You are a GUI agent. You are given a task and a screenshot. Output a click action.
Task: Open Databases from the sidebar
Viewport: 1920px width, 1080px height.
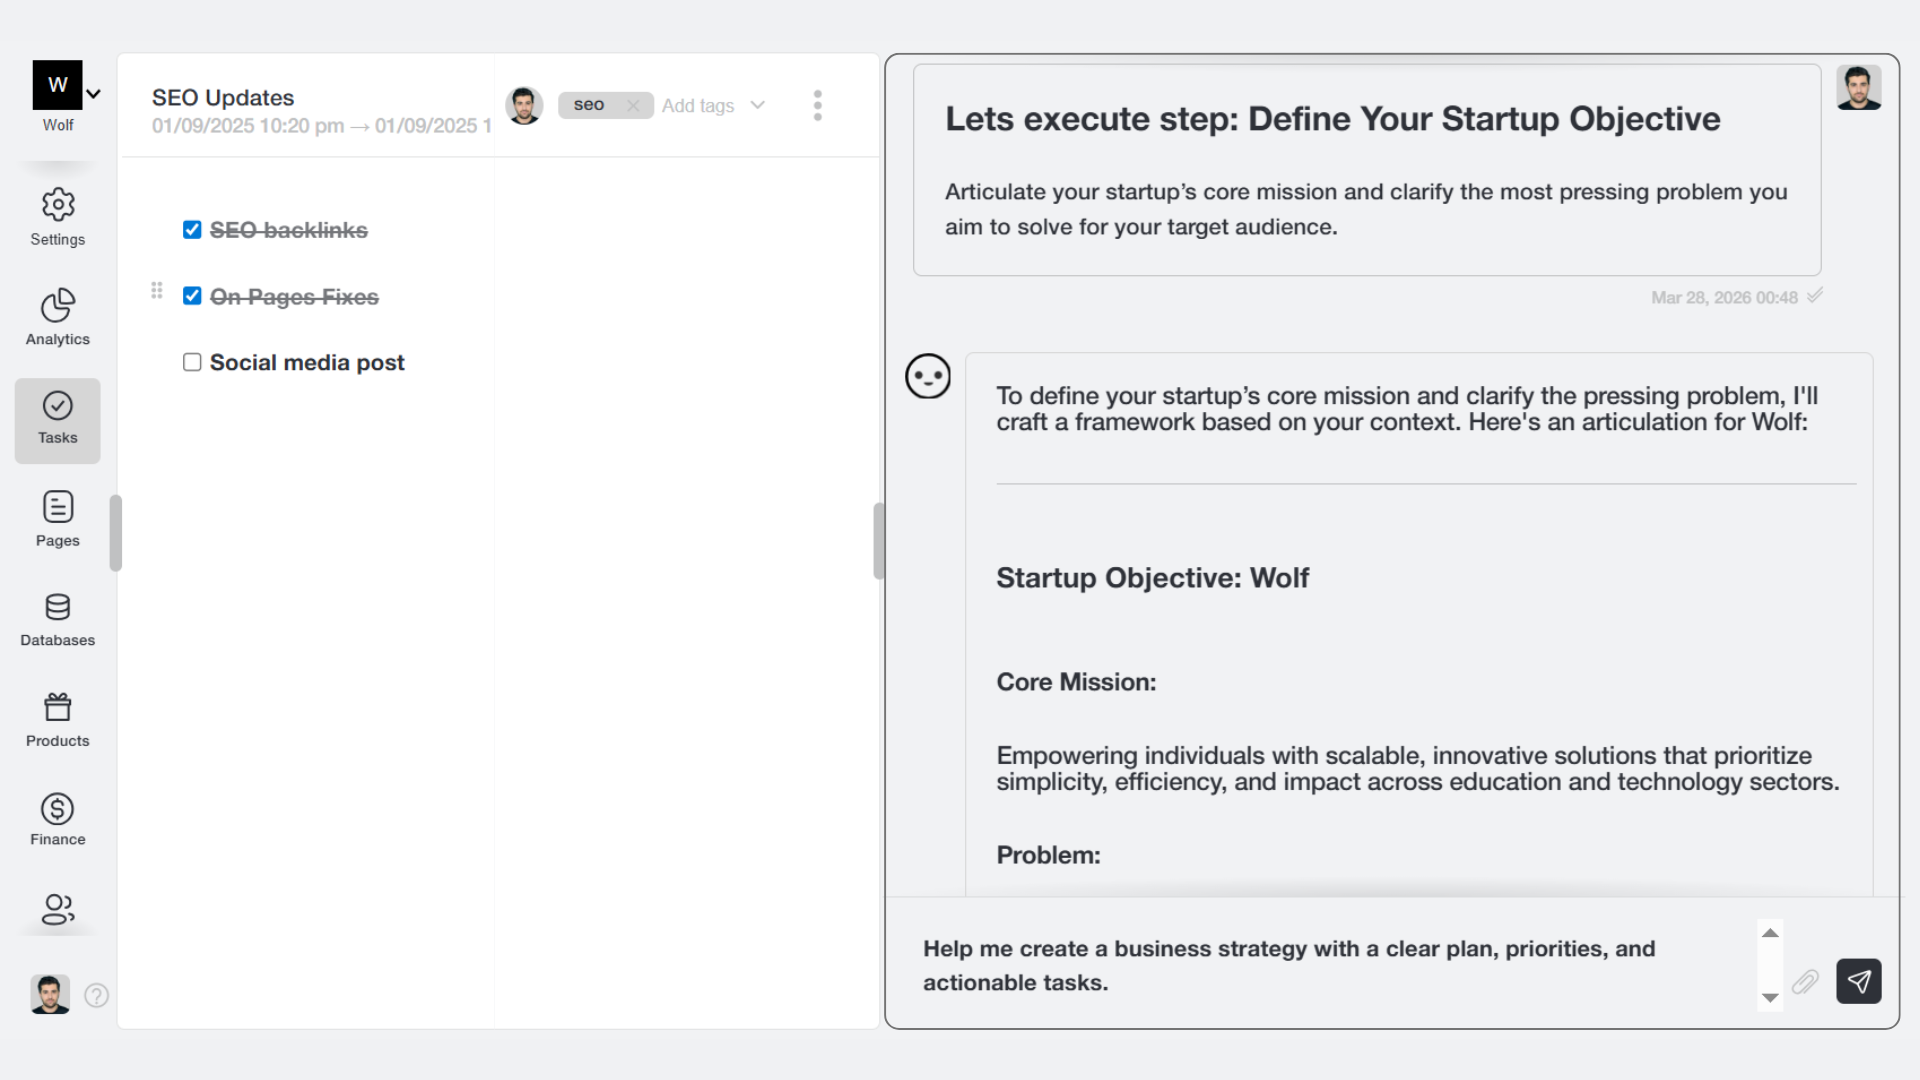coord(57,608)
